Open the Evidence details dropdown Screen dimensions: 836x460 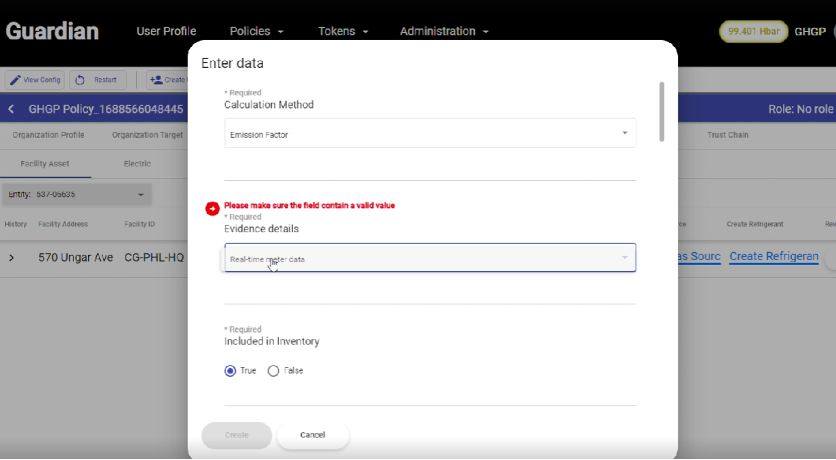click(429, 258)
